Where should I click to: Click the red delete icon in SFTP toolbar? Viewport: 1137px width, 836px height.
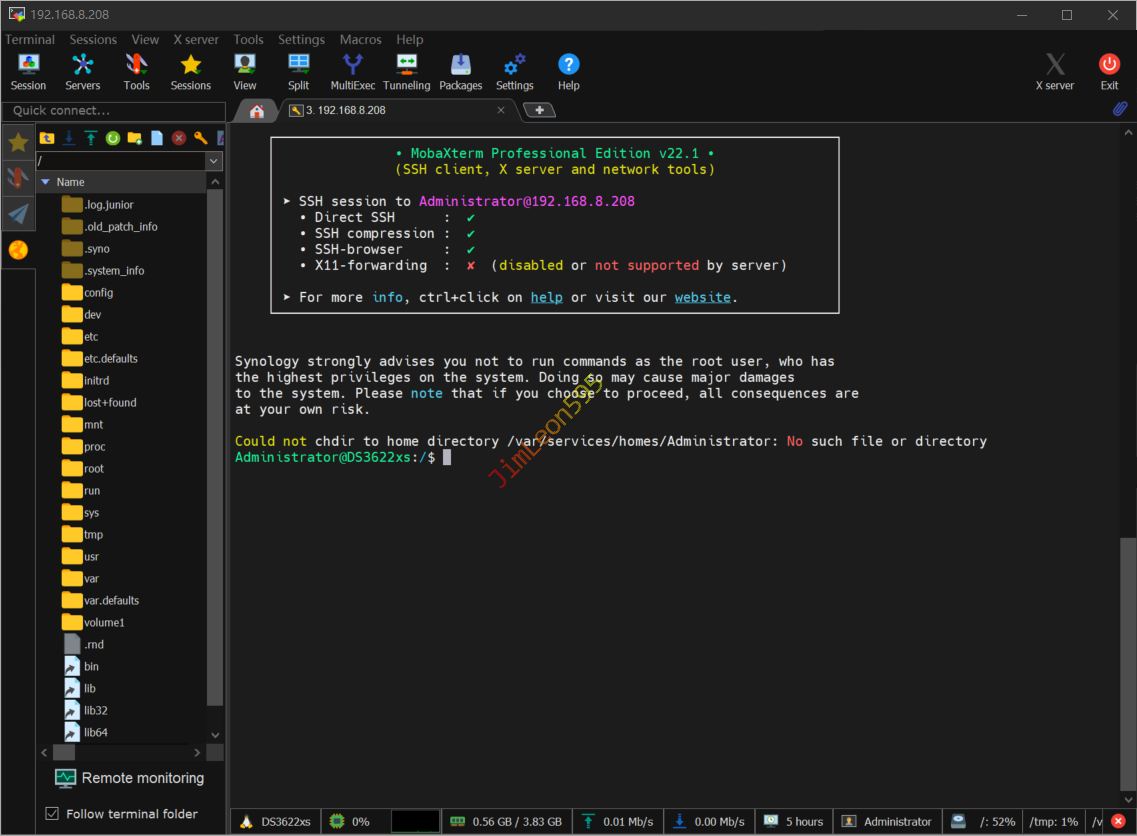click(179, 138)
